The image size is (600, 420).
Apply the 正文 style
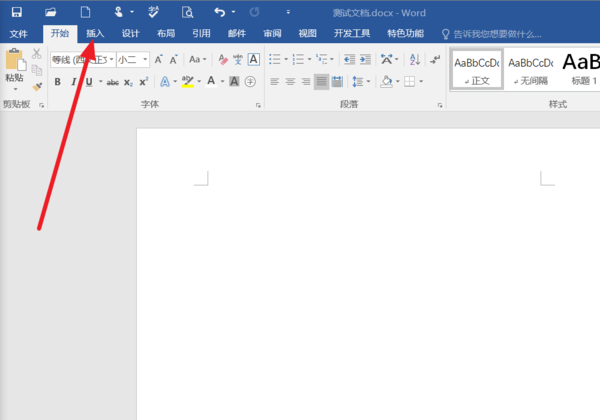click(x=475, y=69)
